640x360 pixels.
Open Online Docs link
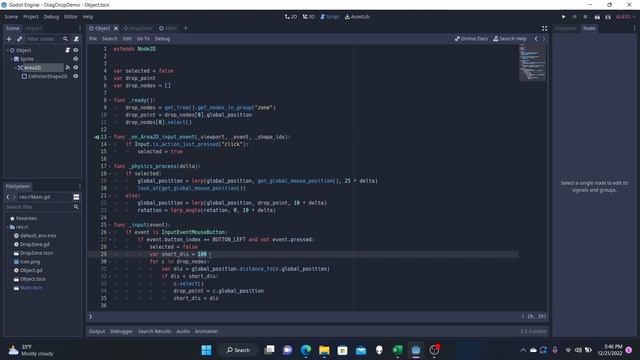point(471,39)
